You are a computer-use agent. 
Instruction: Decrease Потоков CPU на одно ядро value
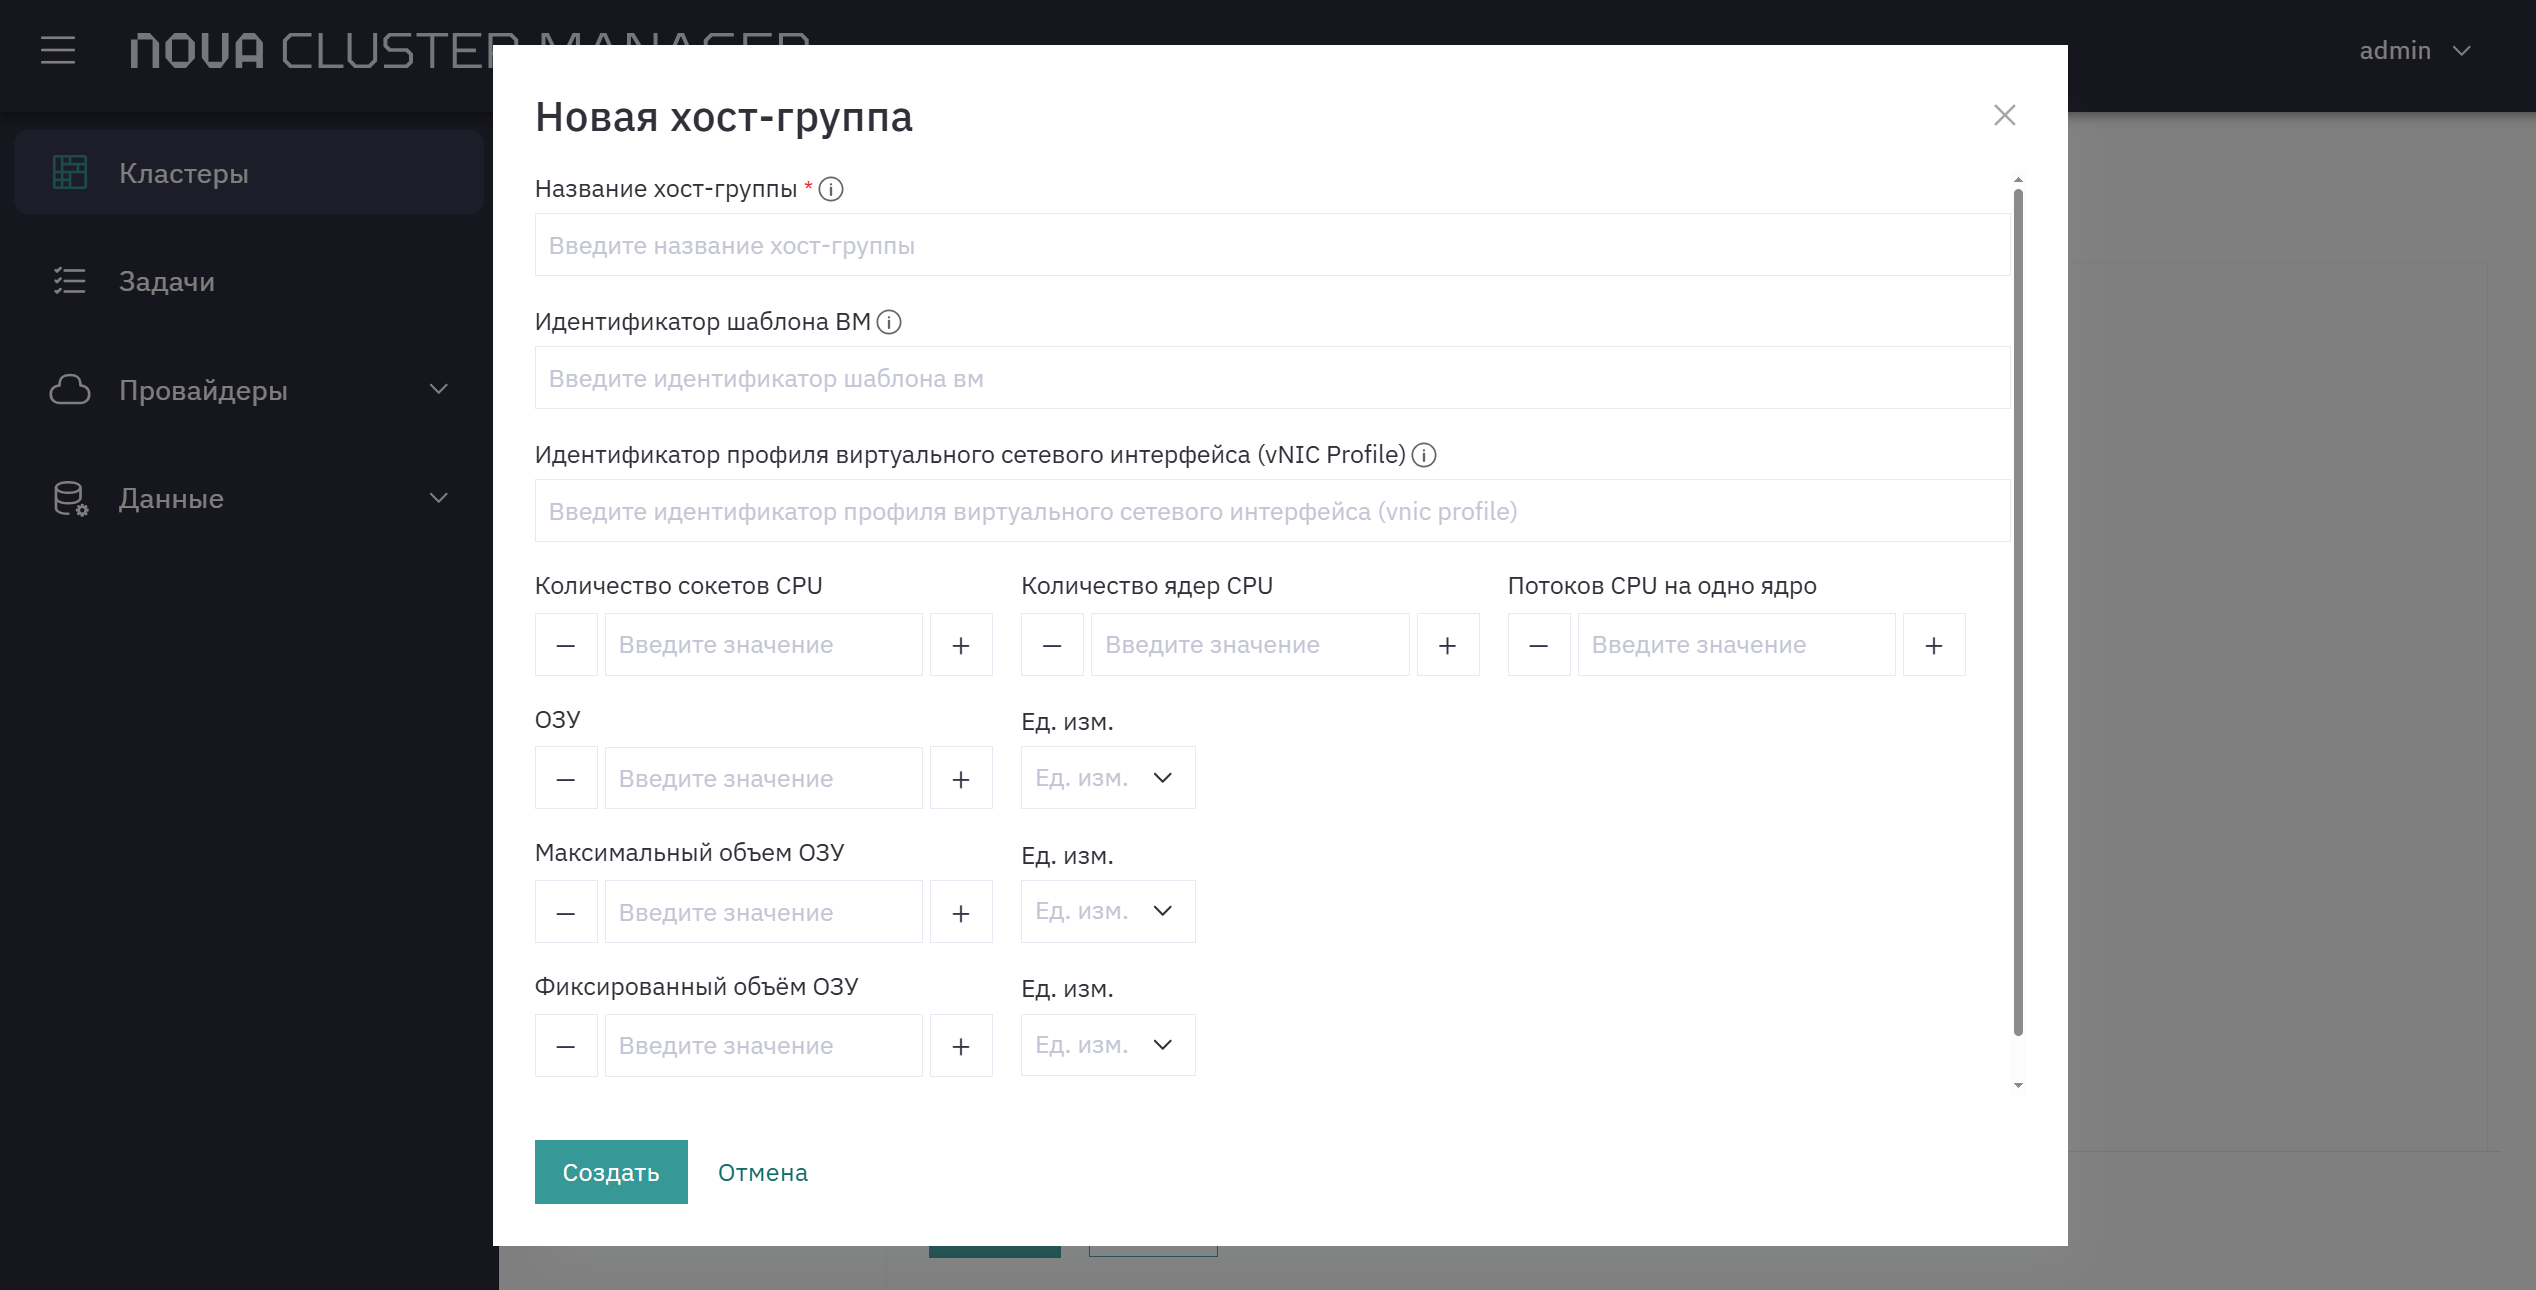[x=1539, y=645]
